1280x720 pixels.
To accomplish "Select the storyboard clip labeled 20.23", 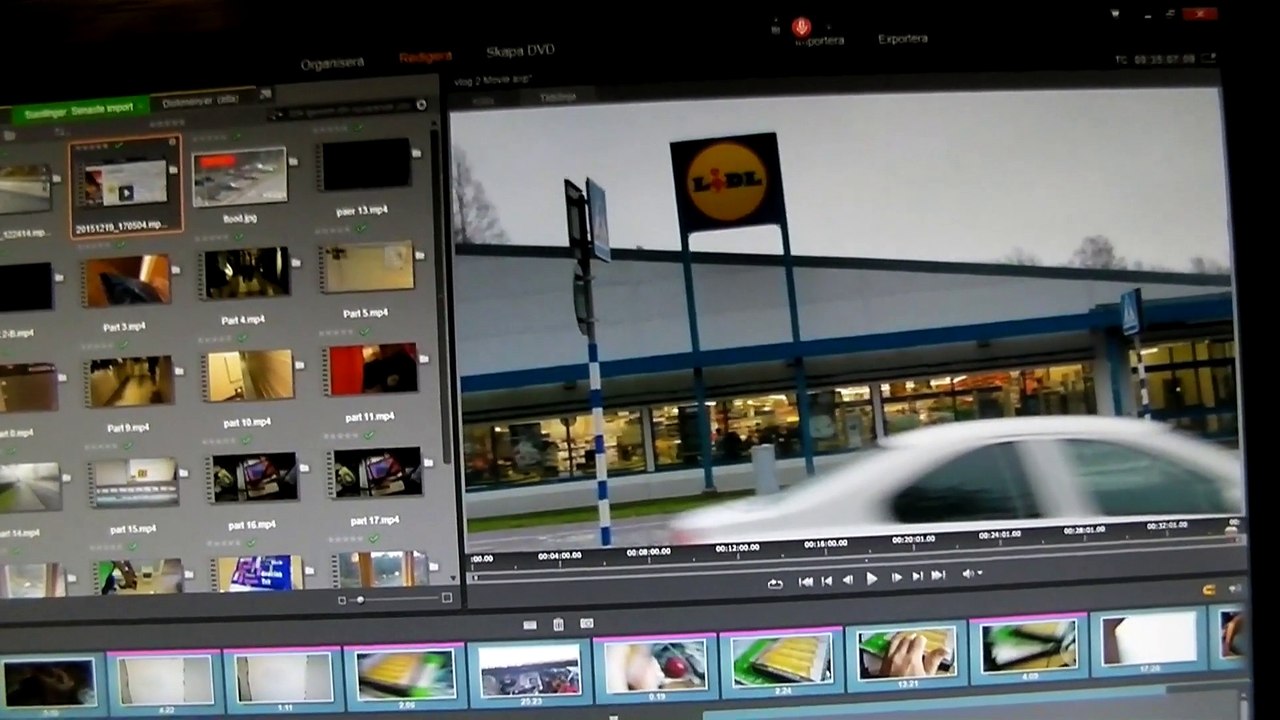I will tap(530, 672).
